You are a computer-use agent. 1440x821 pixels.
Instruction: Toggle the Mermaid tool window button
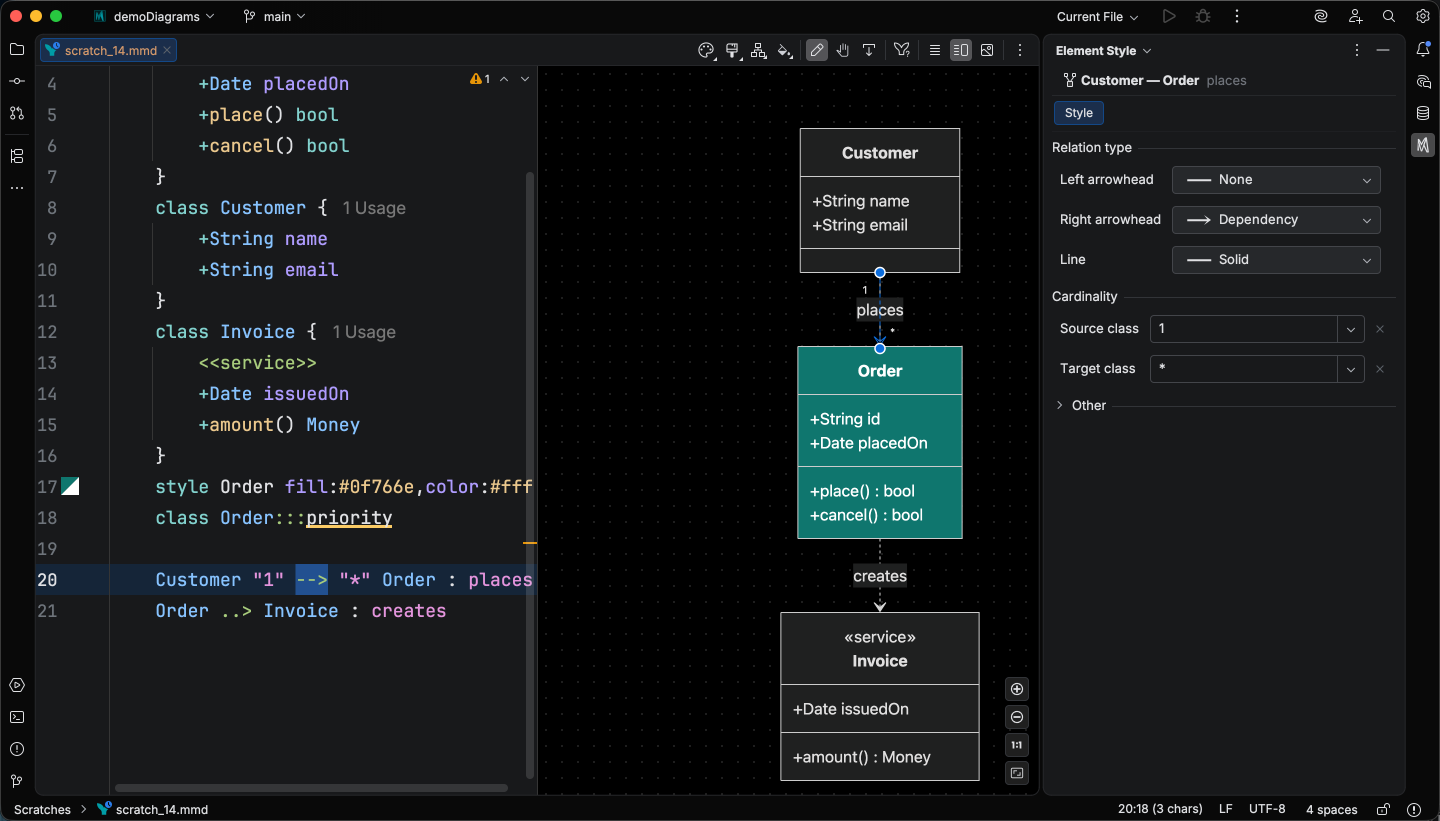coord(1423,145)
